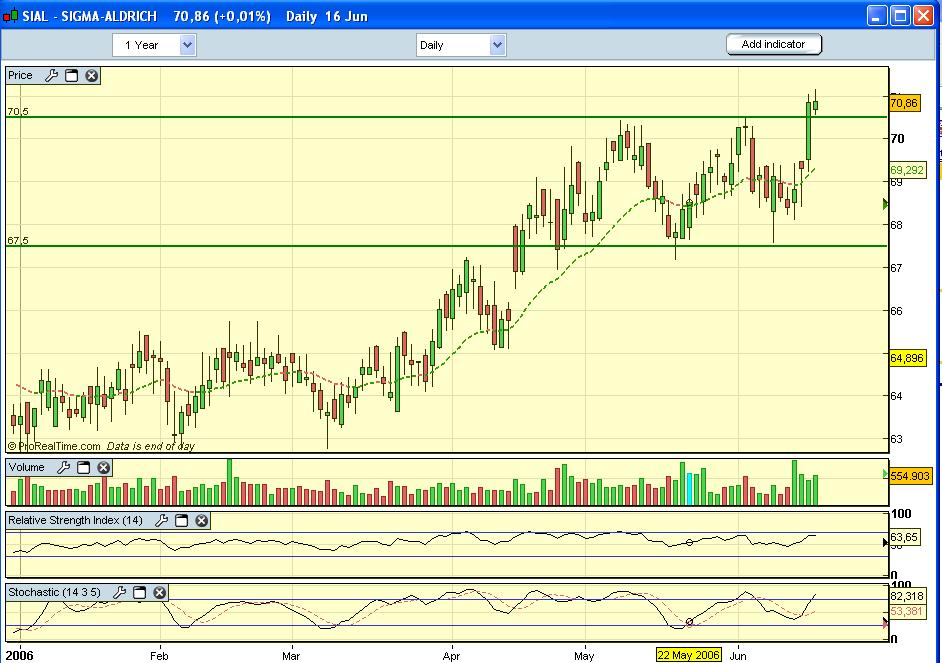Click the 70,86 current price tag
This screenshot has height=663, width=942.
[x=904, y=103]
